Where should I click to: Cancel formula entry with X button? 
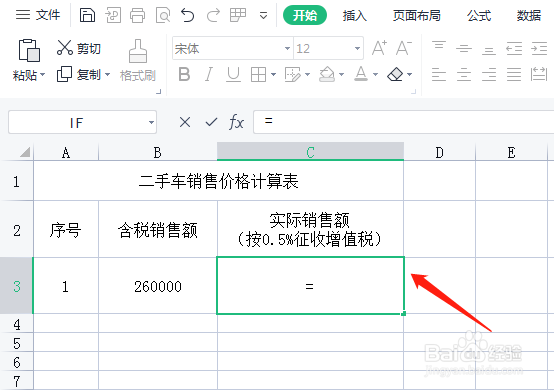pos(185,122)
